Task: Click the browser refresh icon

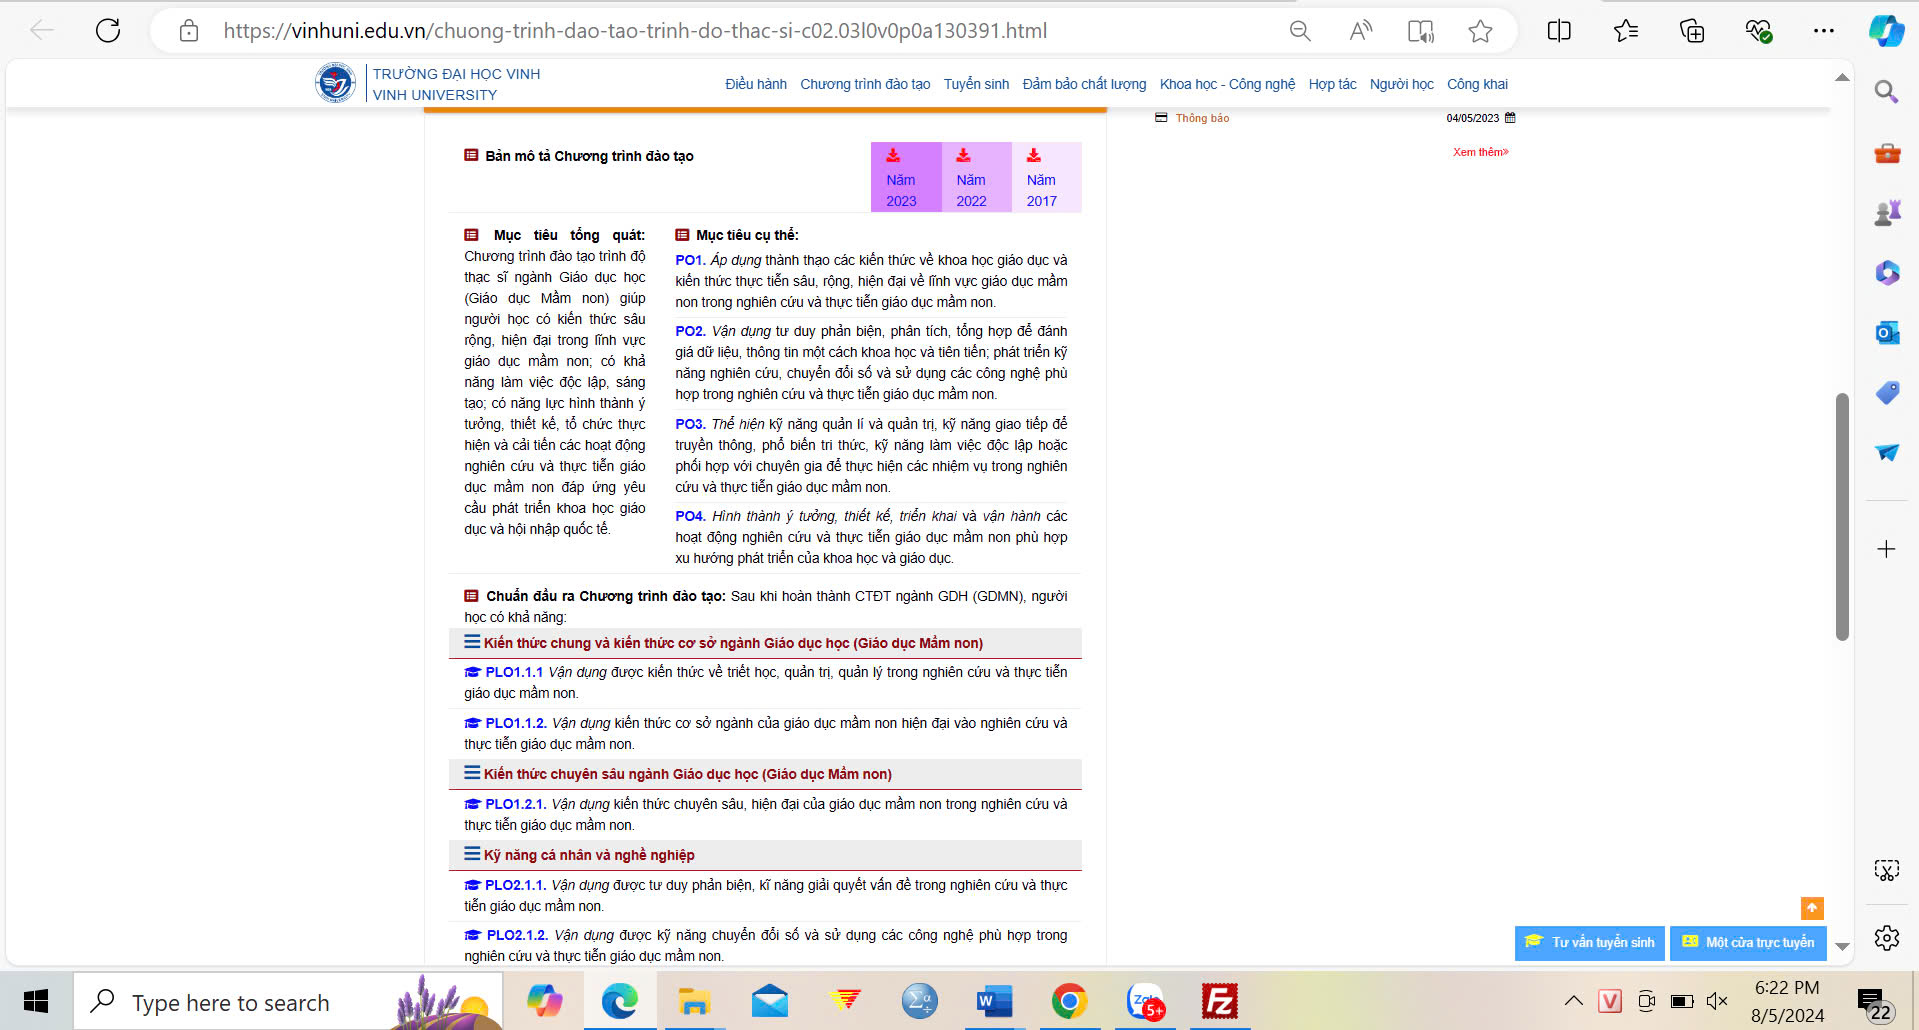Action: 108,30
